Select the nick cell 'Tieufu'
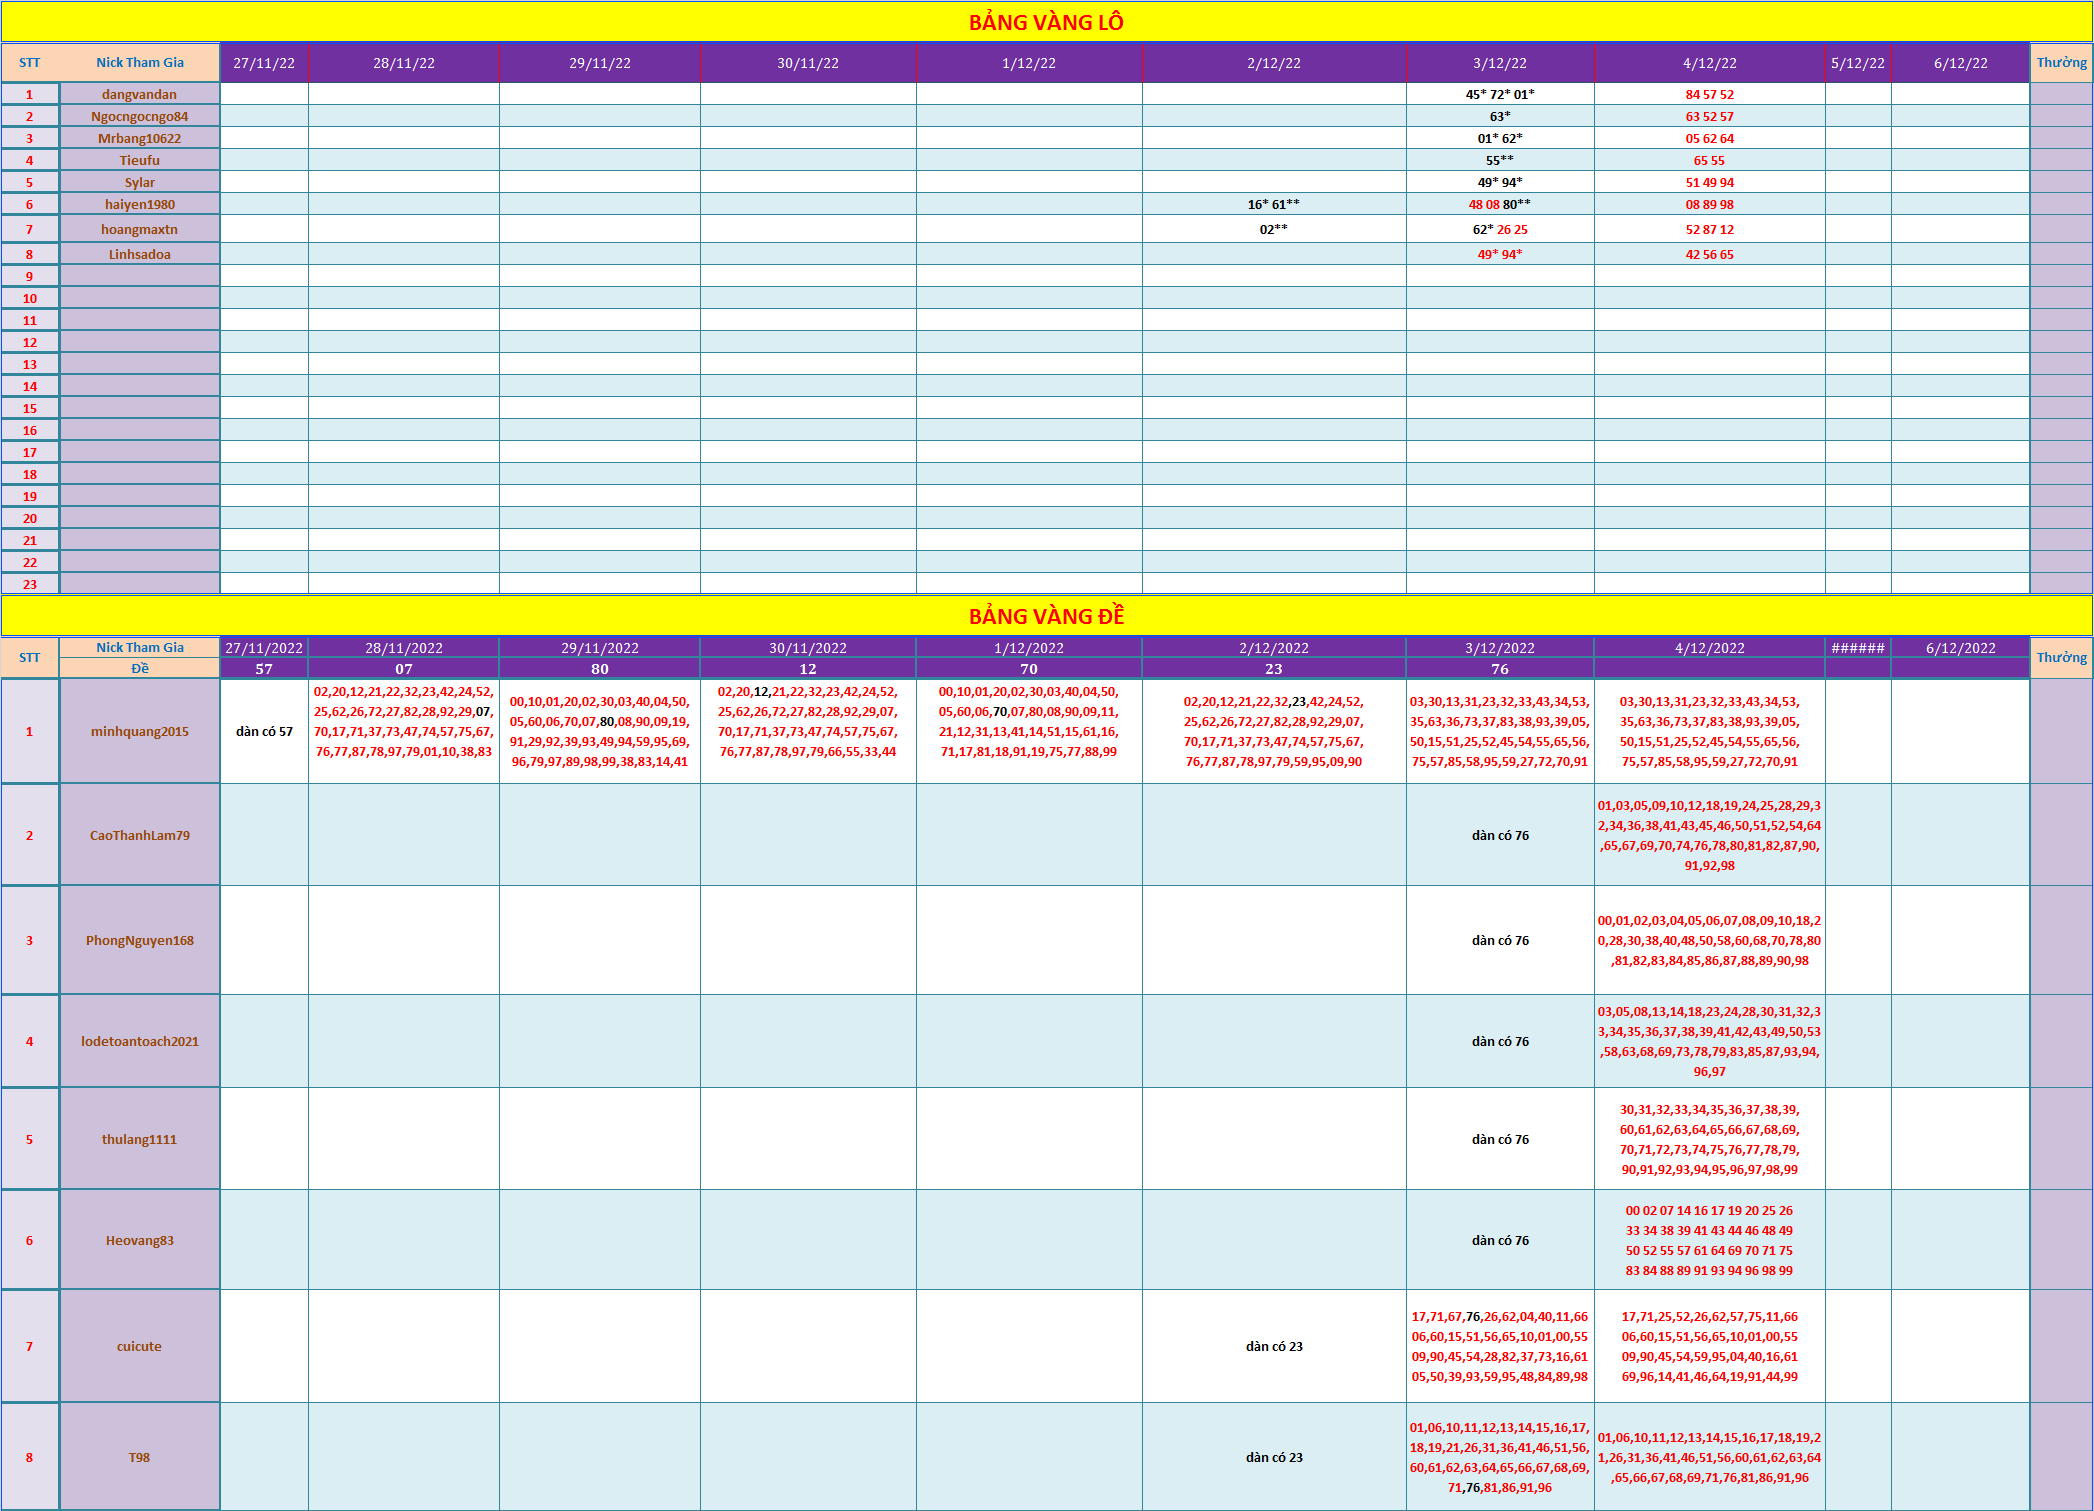 click(140, 160)
